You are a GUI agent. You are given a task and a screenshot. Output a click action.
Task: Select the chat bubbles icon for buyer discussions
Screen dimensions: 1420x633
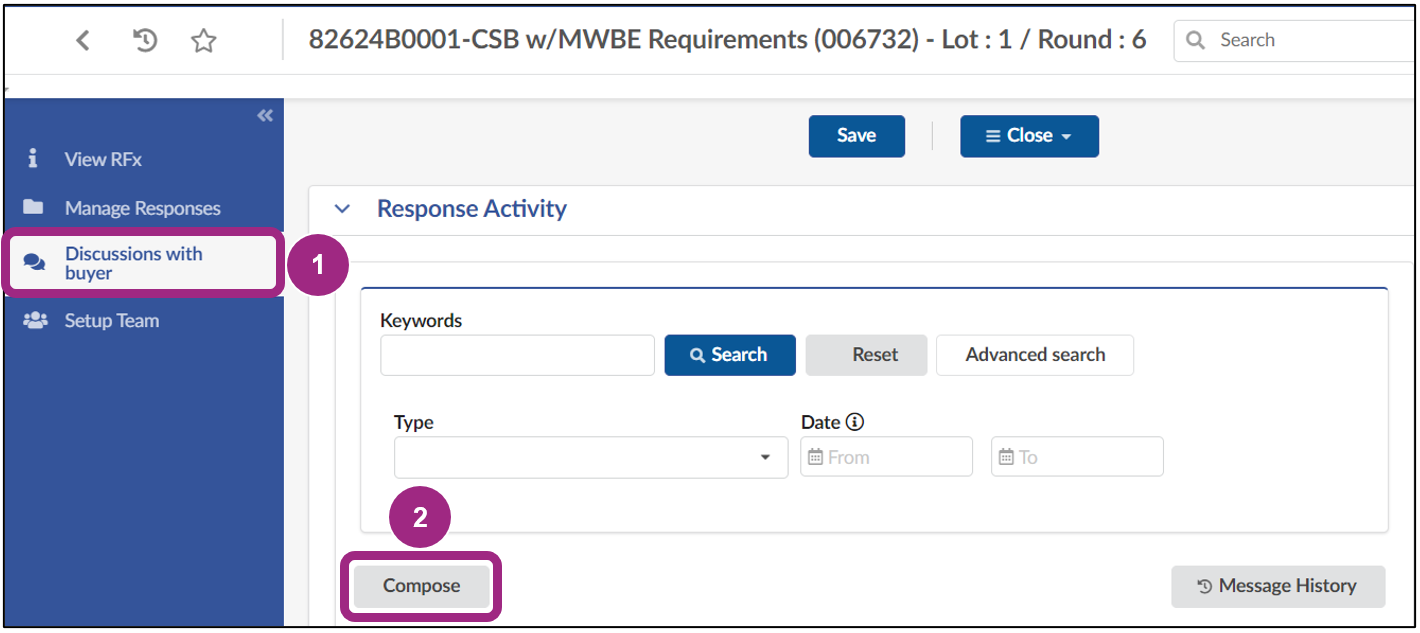pos(33,261)
